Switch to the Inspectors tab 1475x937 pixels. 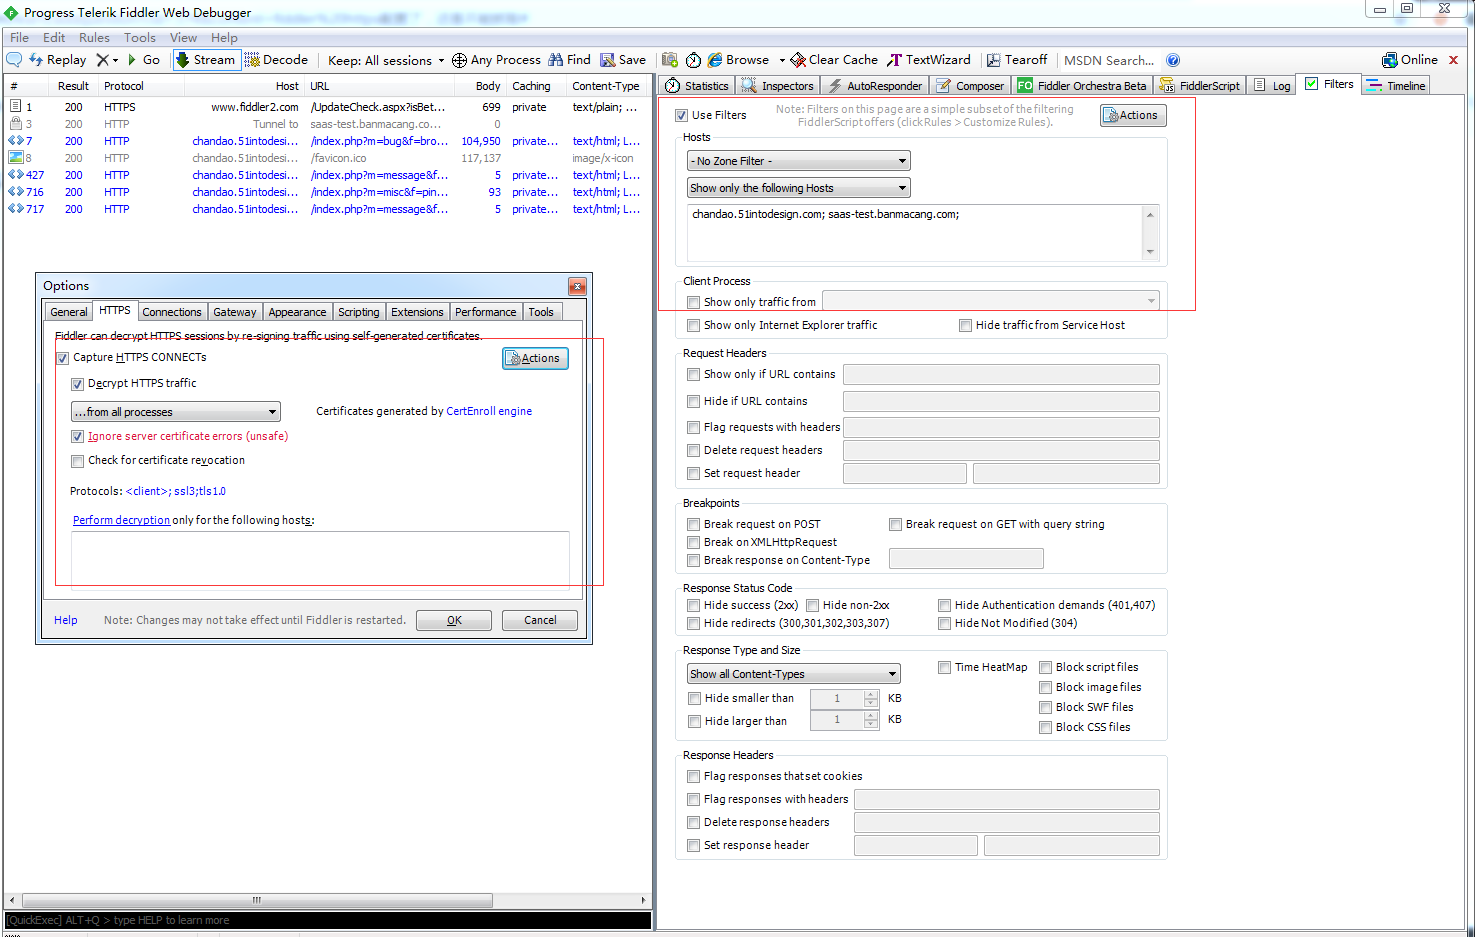pyautogui.click(x=777, y=86)
